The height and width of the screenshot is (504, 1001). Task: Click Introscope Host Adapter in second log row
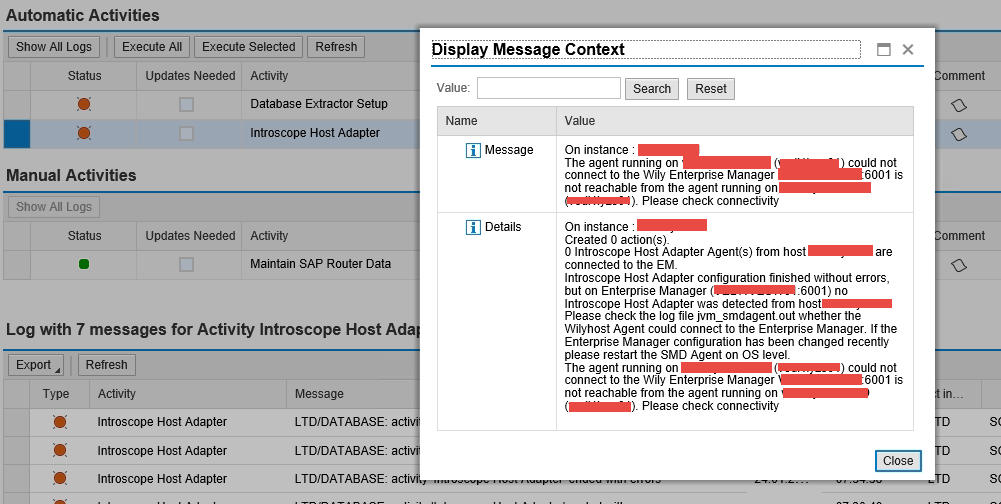click(x=162, y=450)
